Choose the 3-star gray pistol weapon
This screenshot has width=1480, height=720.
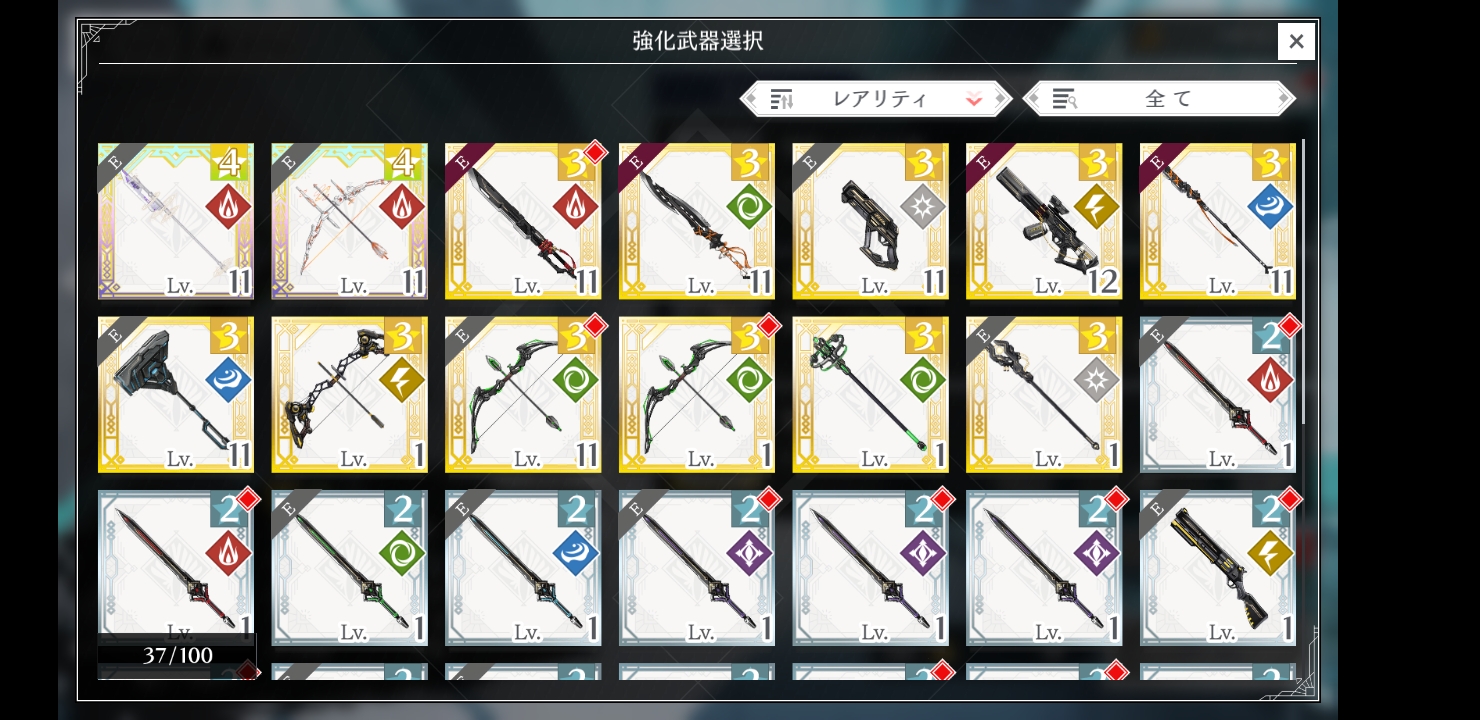click(871, 221)
